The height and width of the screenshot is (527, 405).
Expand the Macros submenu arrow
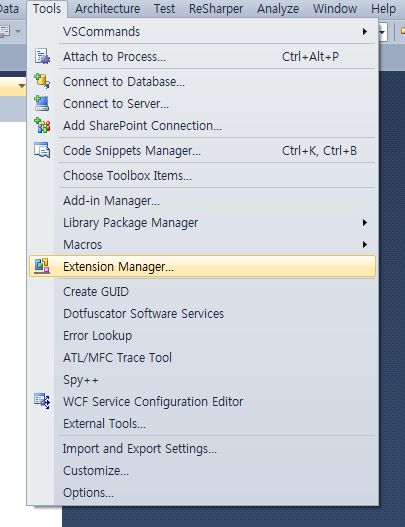click(365, 244)
